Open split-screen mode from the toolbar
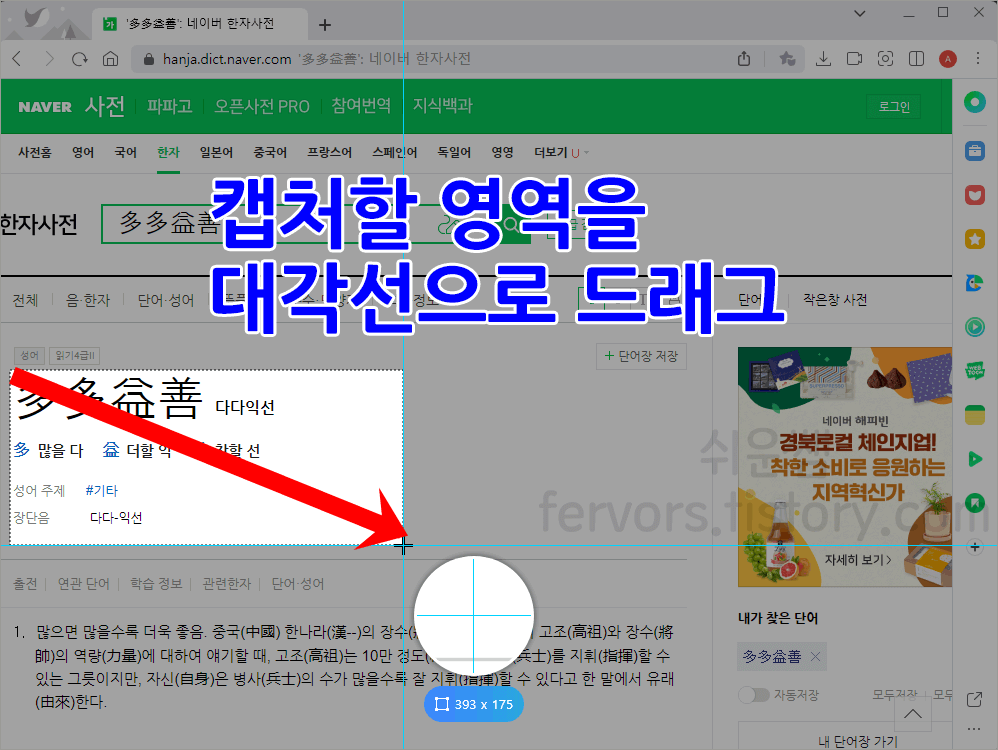This screenshot has height=750, width=998. (916, 59)
